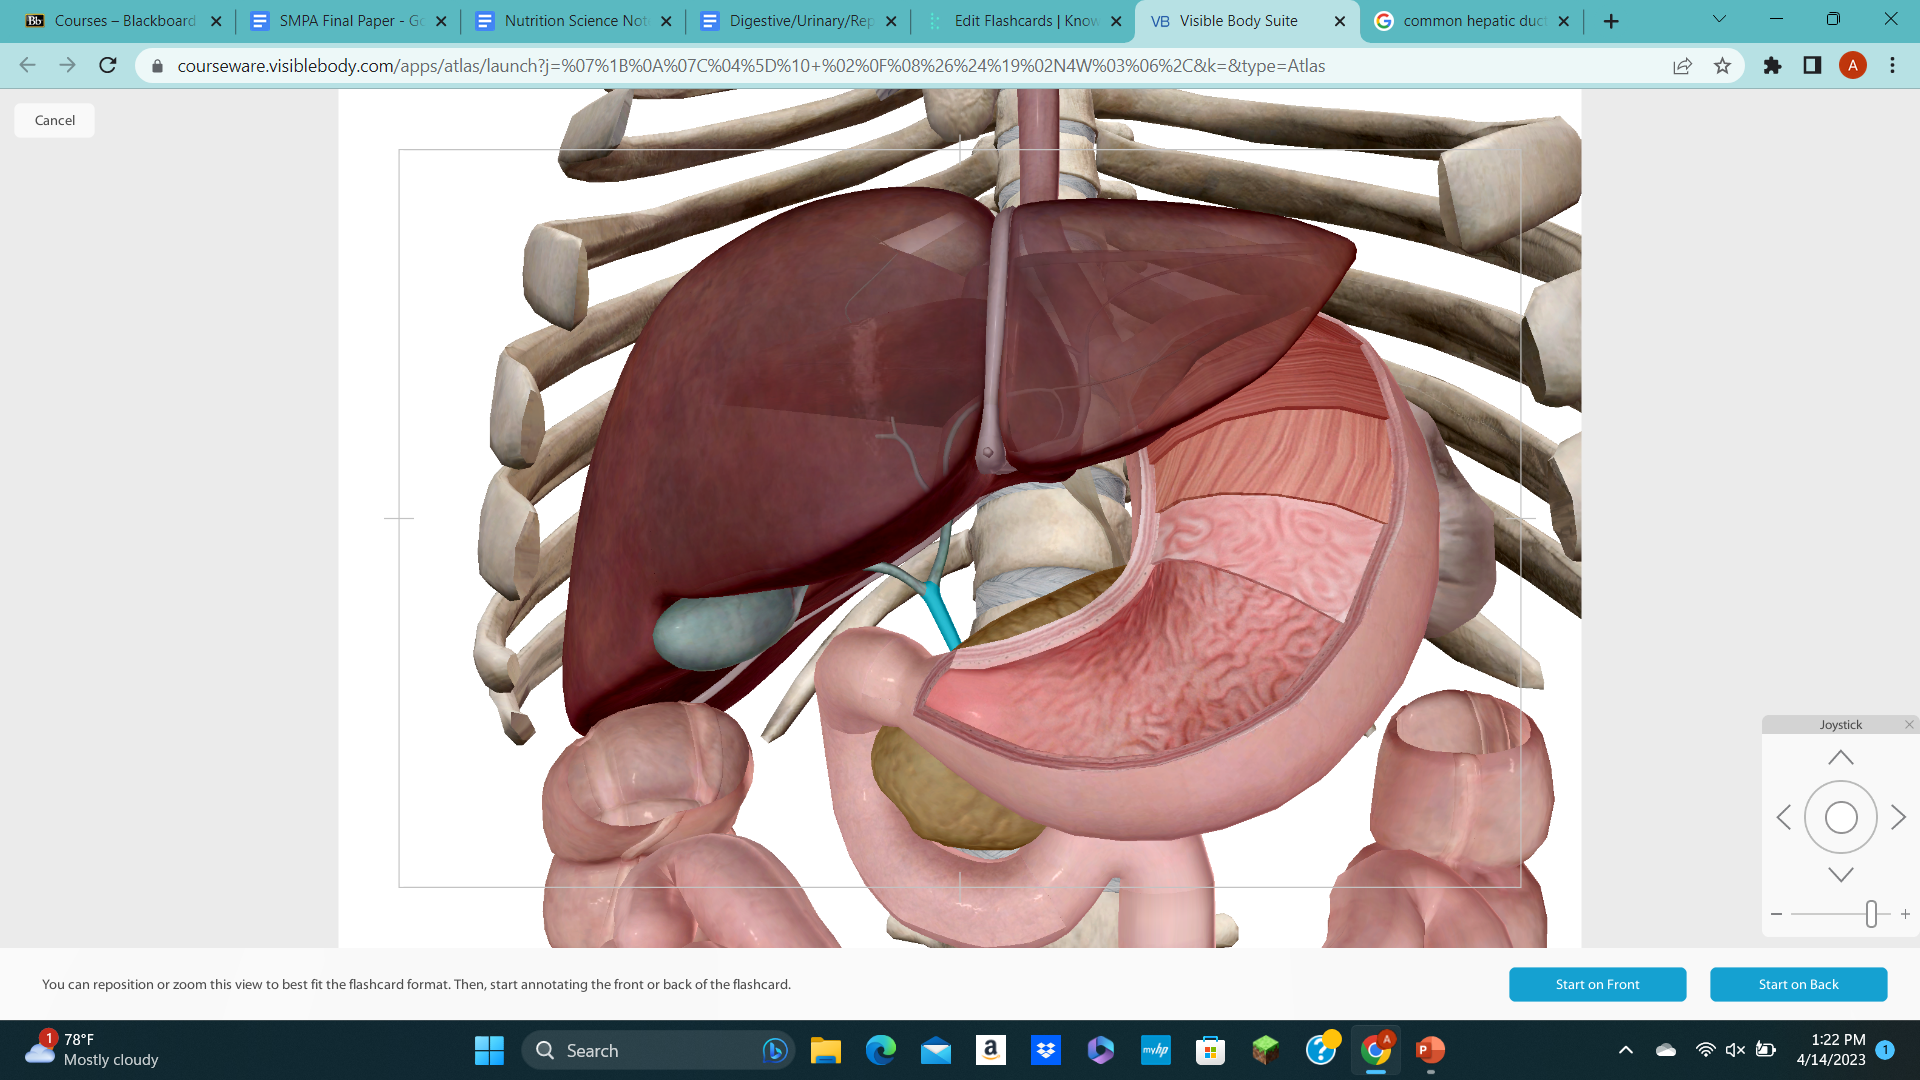Click the Start on Back button
Screen dimensions: 1920x1080
tap(1798, 984)
